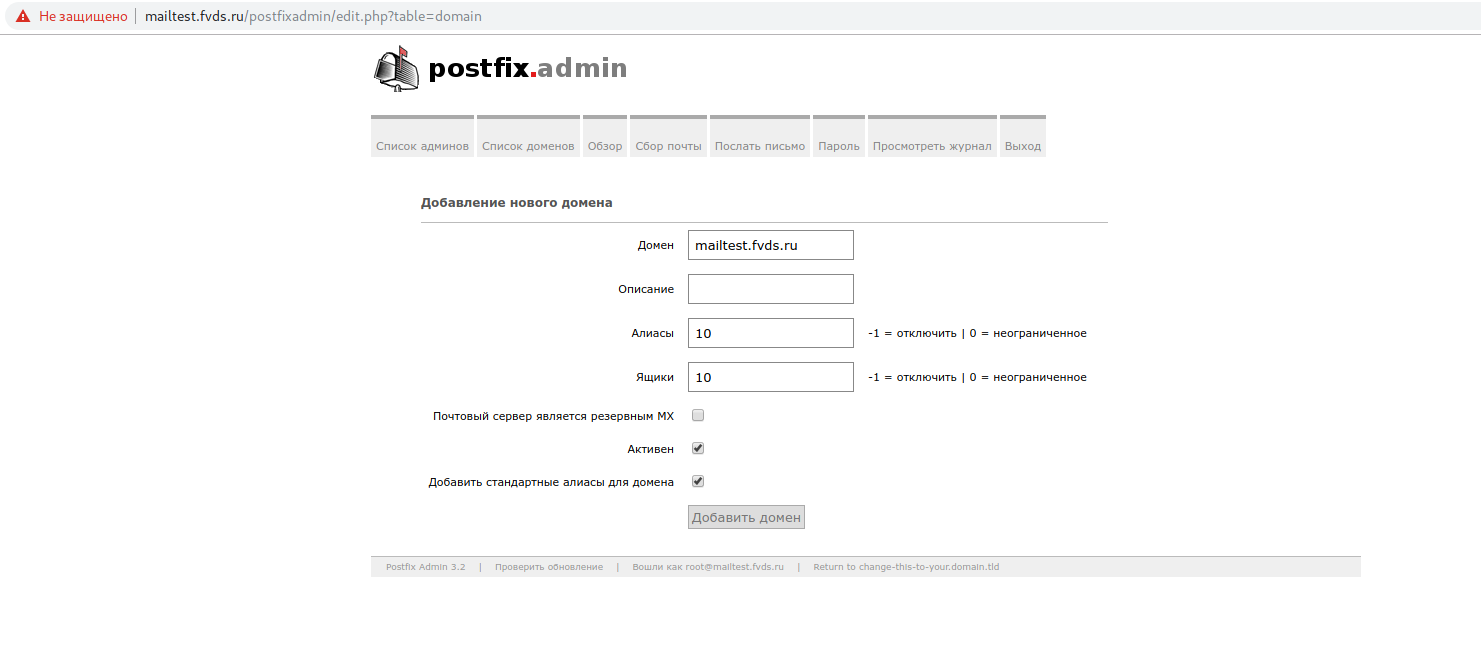This screenshot has height=646, width=1481.
Task: Click the Postfix Admin 3.2 footer text
Action: click(426, 567)
